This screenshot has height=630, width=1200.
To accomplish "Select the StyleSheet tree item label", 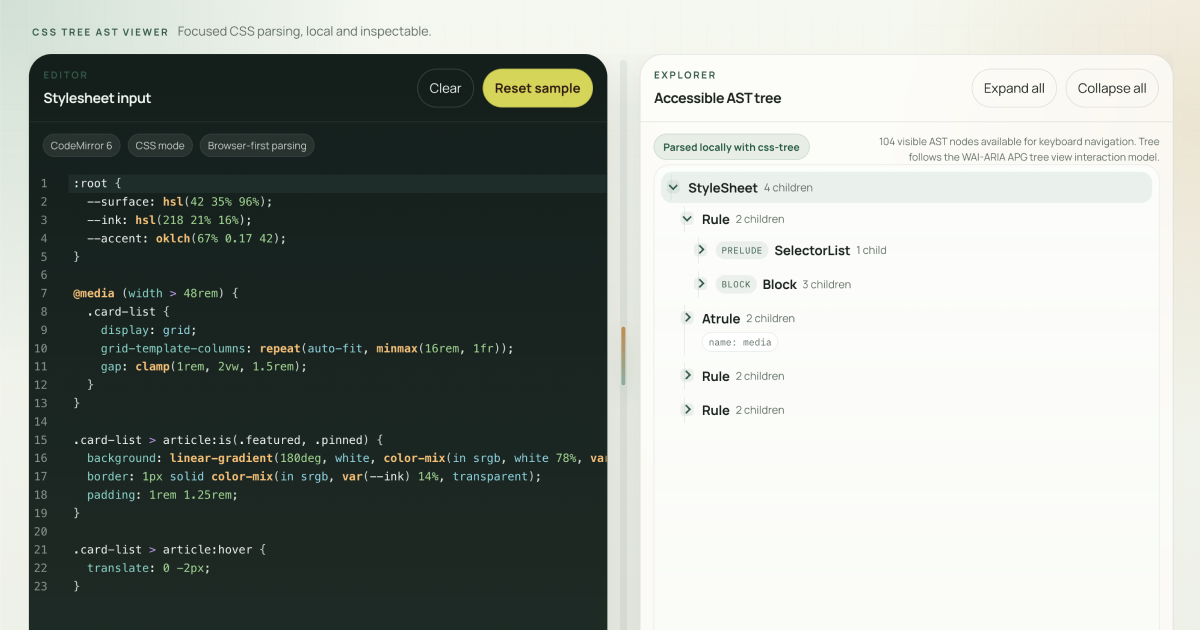I will [x=722, y=188].
